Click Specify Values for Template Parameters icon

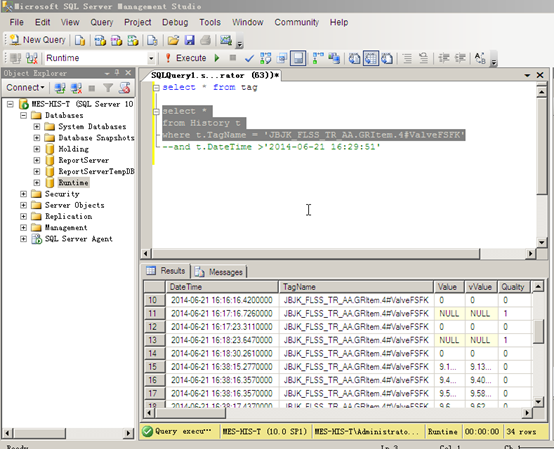[x=480, y=58]
